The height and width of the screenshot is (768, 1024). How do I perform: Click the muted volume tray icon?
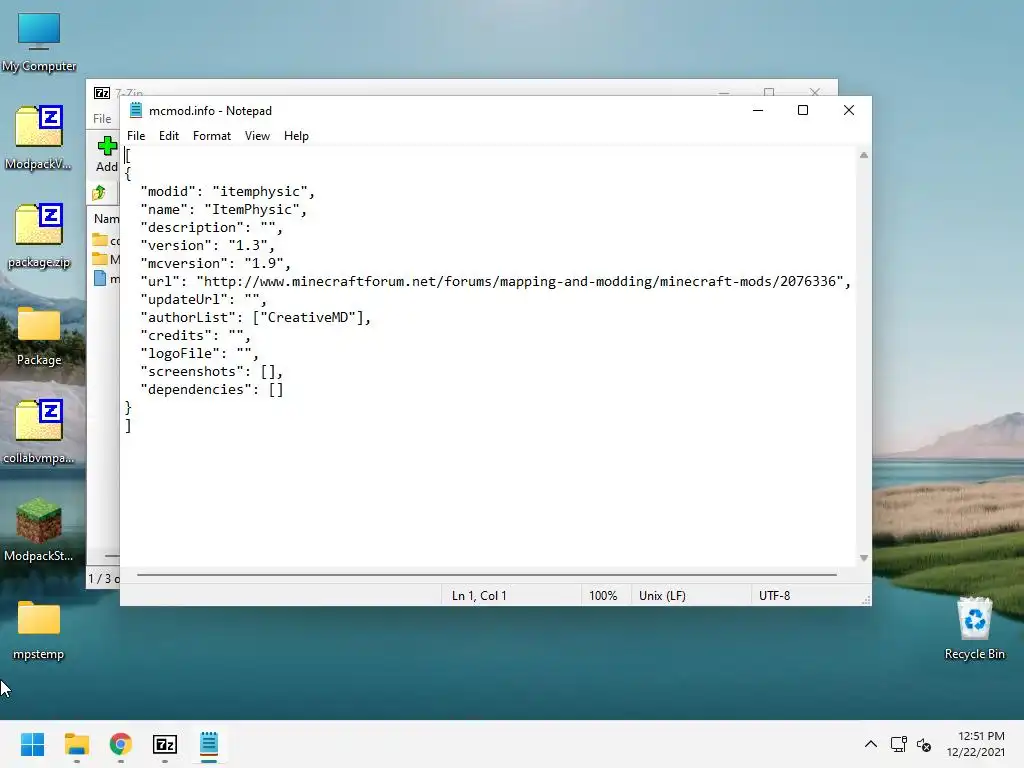924,744
